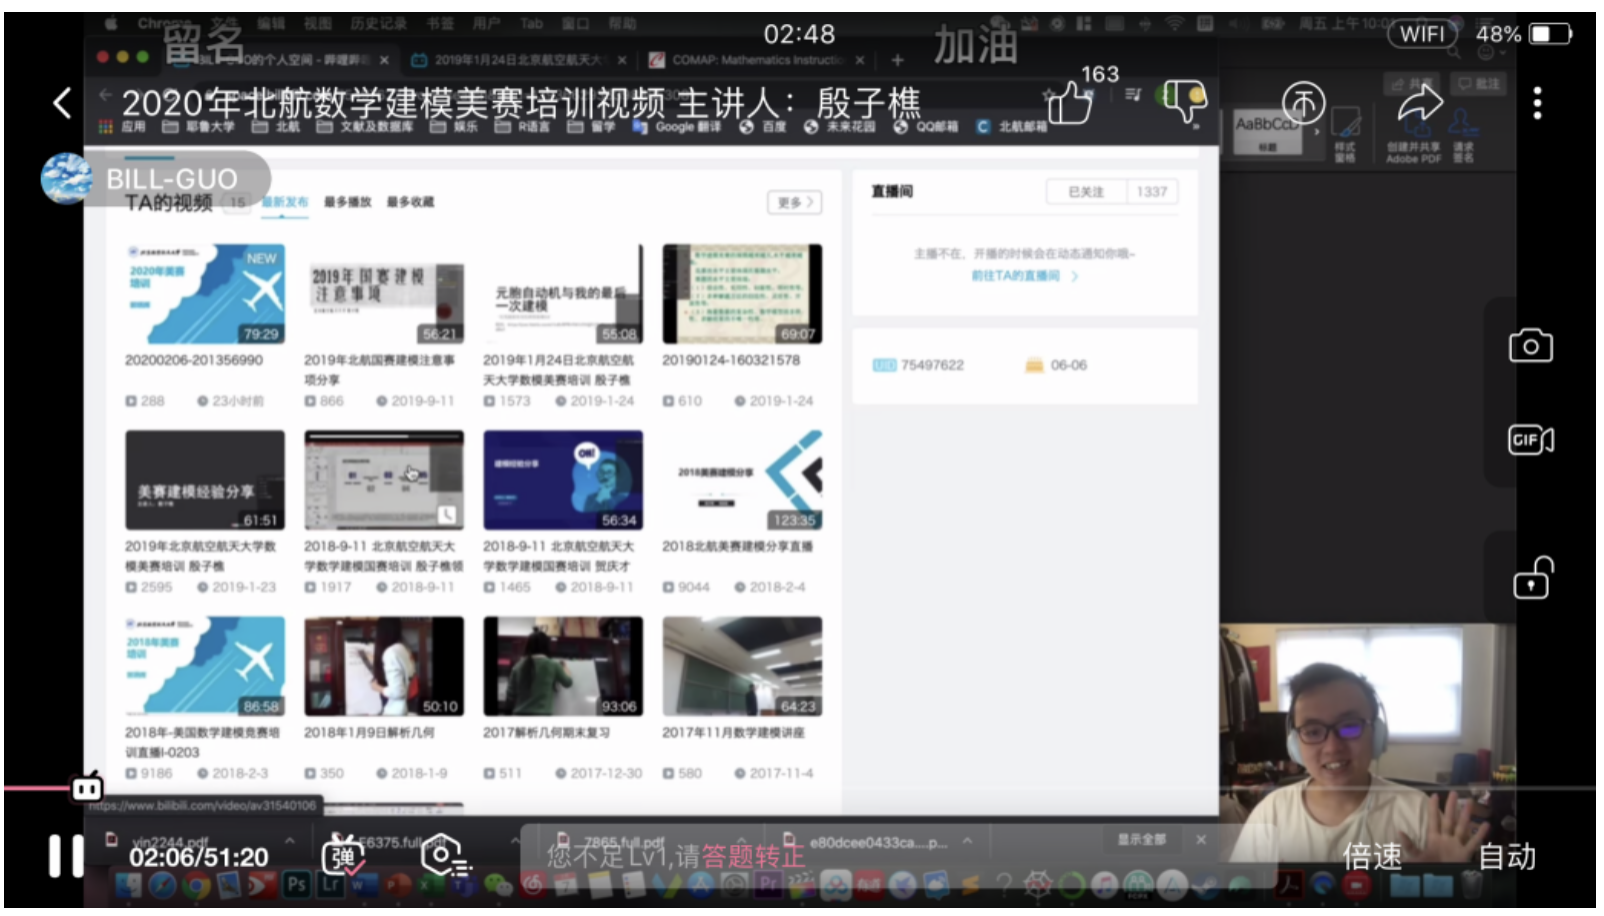Like the video with thumbs-up showing 163
1604x916 pixels.
point(1069,103)
